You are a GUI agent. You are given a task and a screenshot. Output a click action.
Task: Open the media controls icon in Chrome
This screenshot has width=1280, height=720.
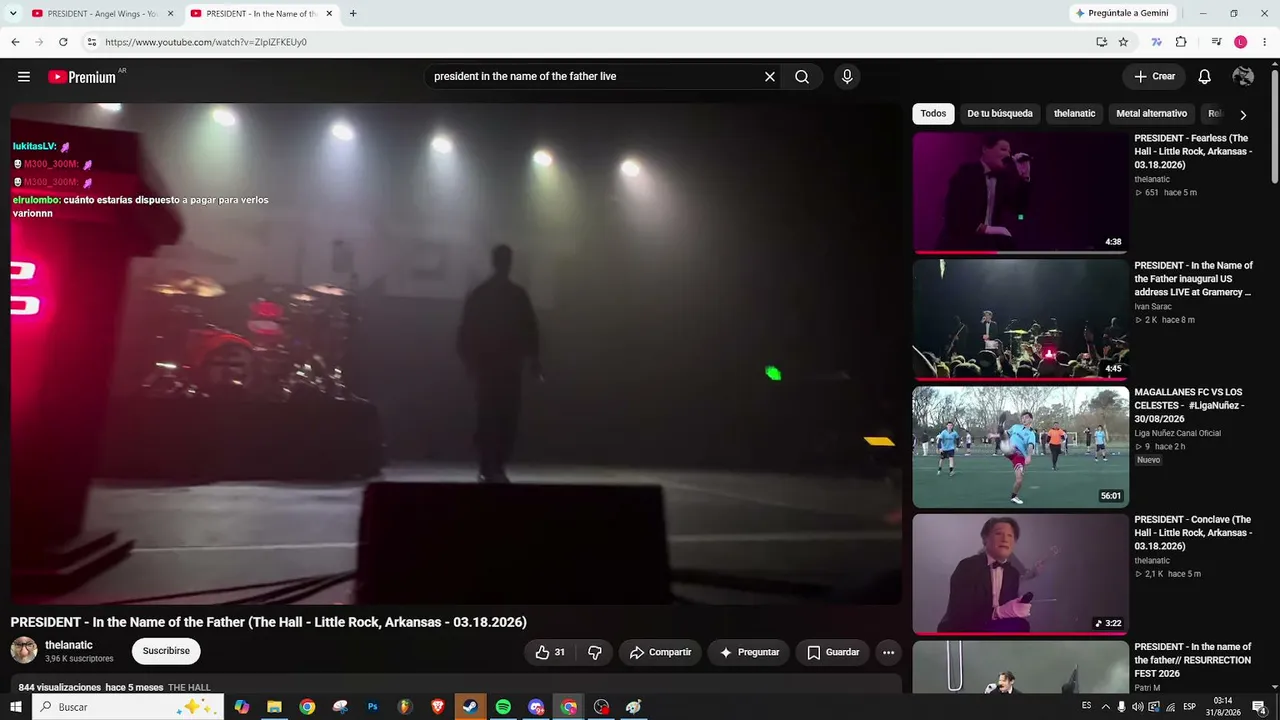tap(1216, 42)
